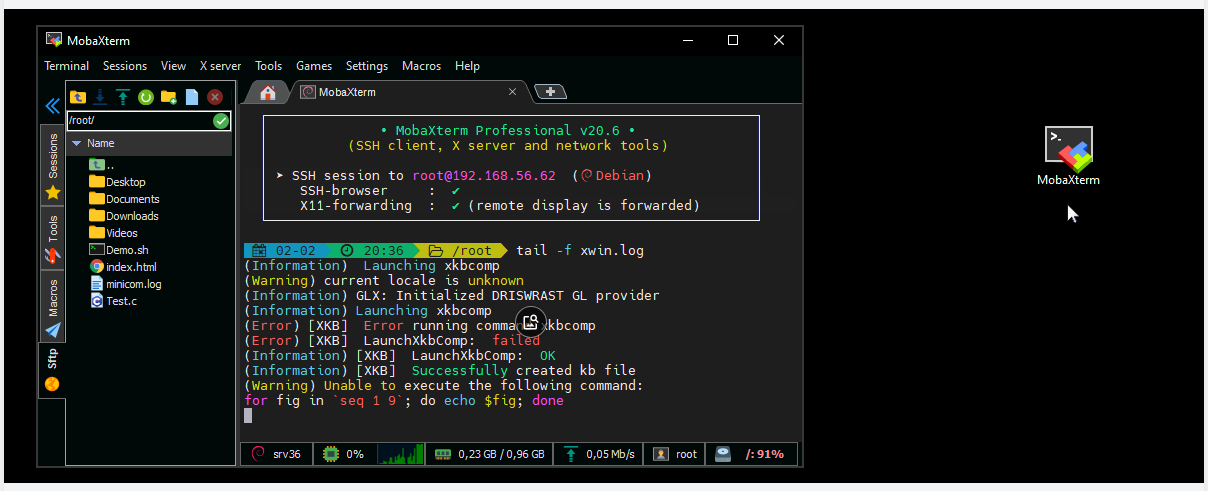Open the Macros side tab
Screen dimensions: 1208x491
point(53,307)
